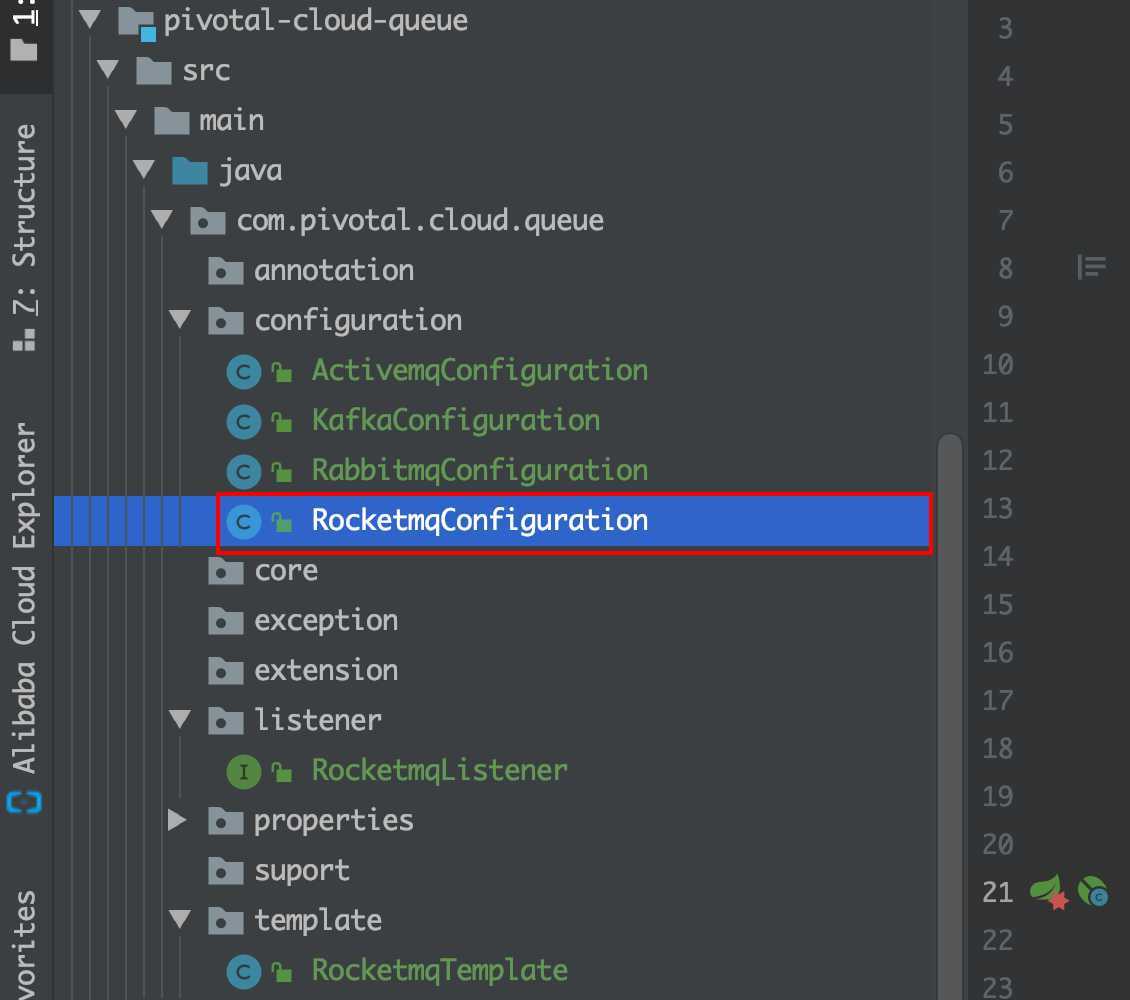Click the pivotal-cloud-queue module folder icon
The image size is (1130, 1000).
point(134,22)
